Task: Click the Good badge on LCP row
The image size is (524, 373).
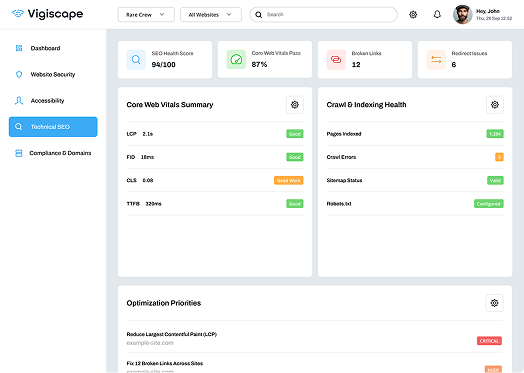Action: 295,134
